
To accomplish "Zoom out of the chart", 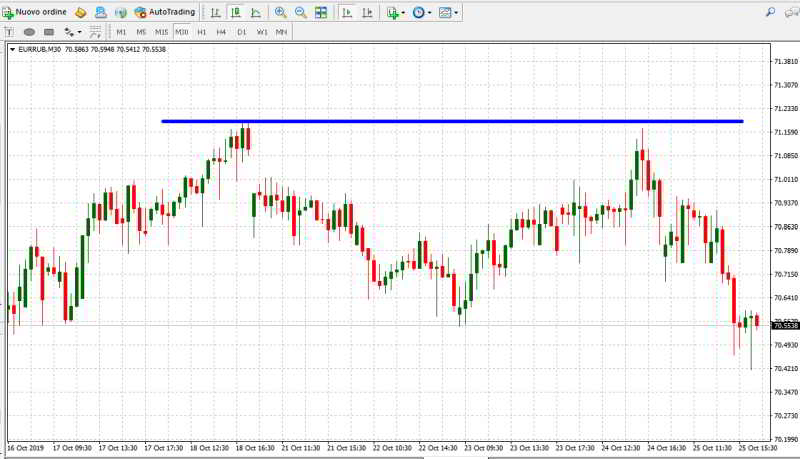I will tap(300, 13).
